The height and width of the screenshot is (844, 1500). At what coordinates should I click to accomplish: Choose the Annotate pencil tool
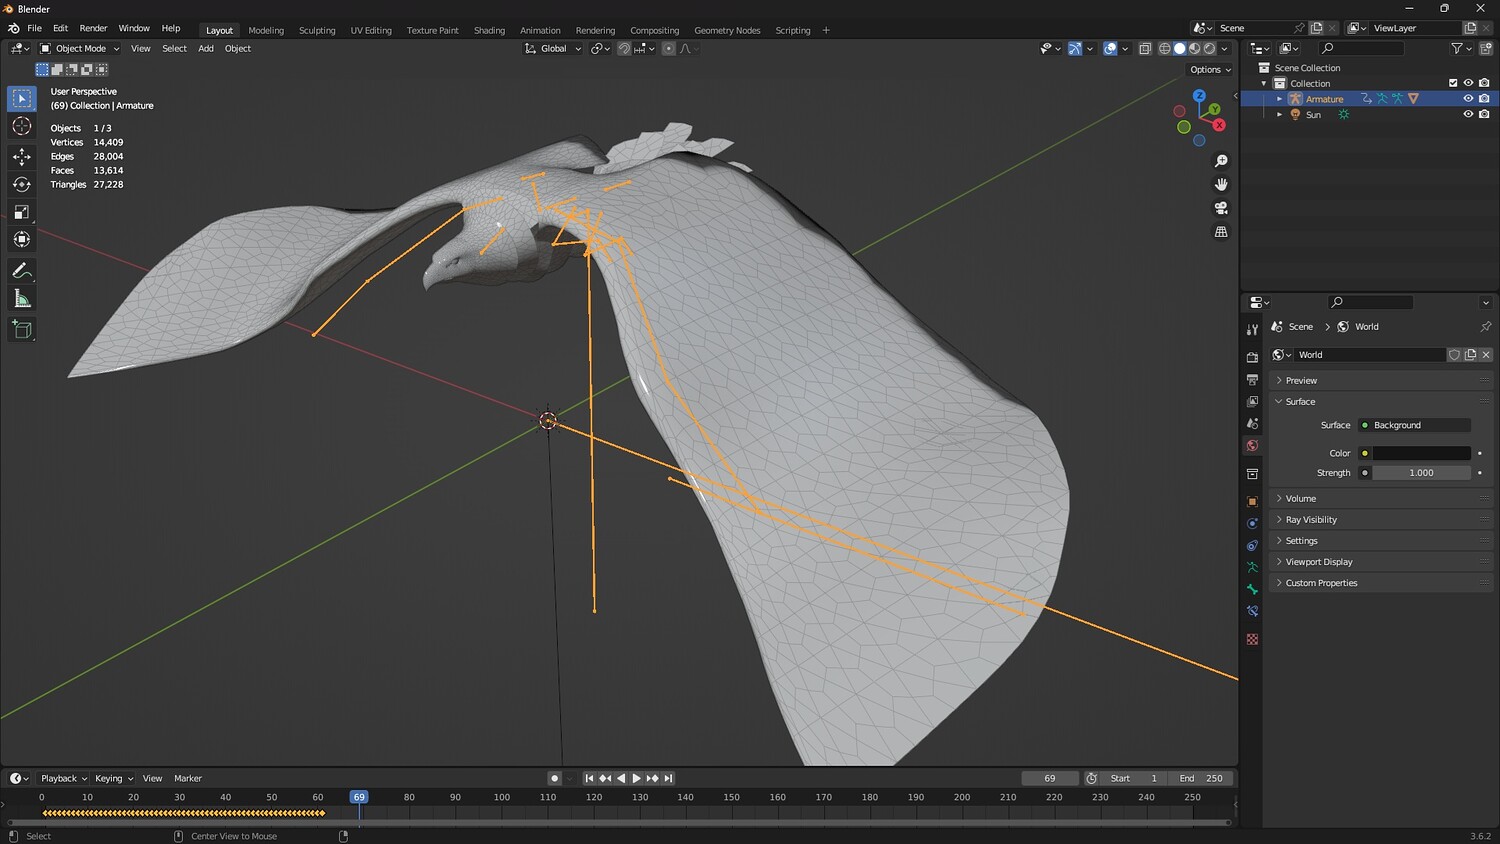tap(21, 271)
